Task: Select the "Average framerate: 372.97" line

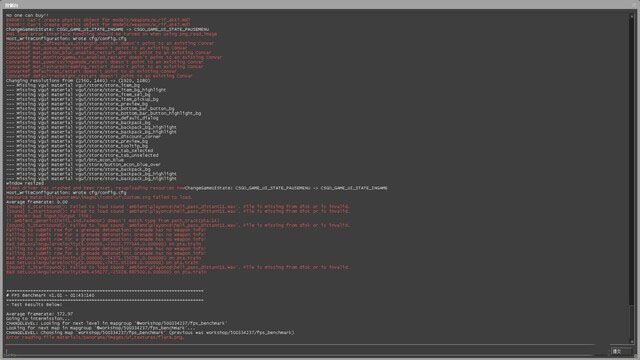Action: [39, 314]
